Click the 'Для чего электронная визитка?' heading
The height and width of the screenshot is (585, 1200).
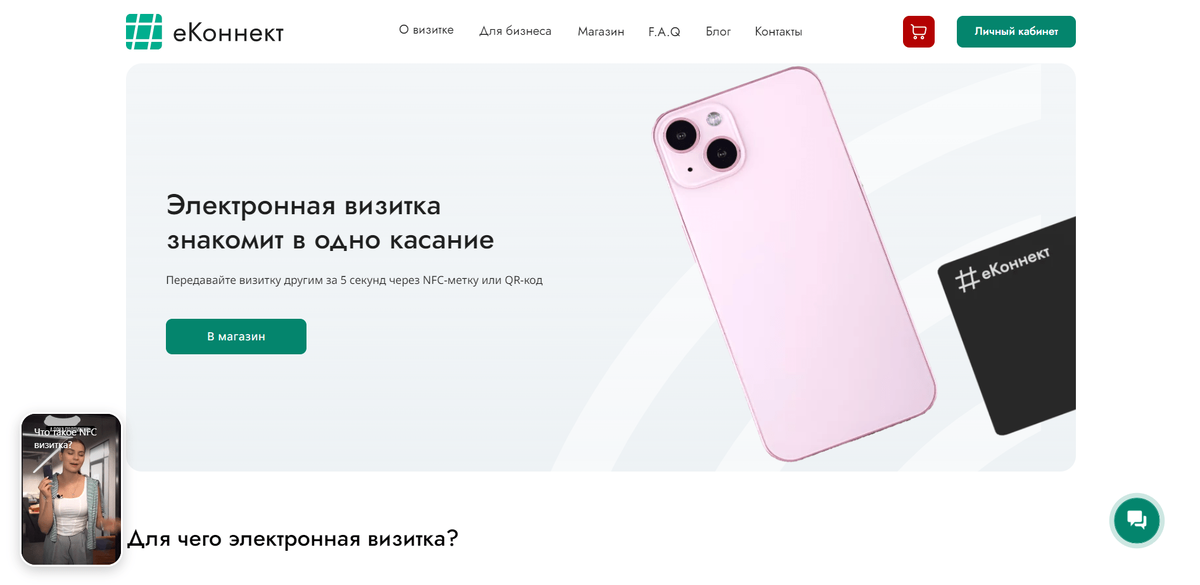[292, 538]
